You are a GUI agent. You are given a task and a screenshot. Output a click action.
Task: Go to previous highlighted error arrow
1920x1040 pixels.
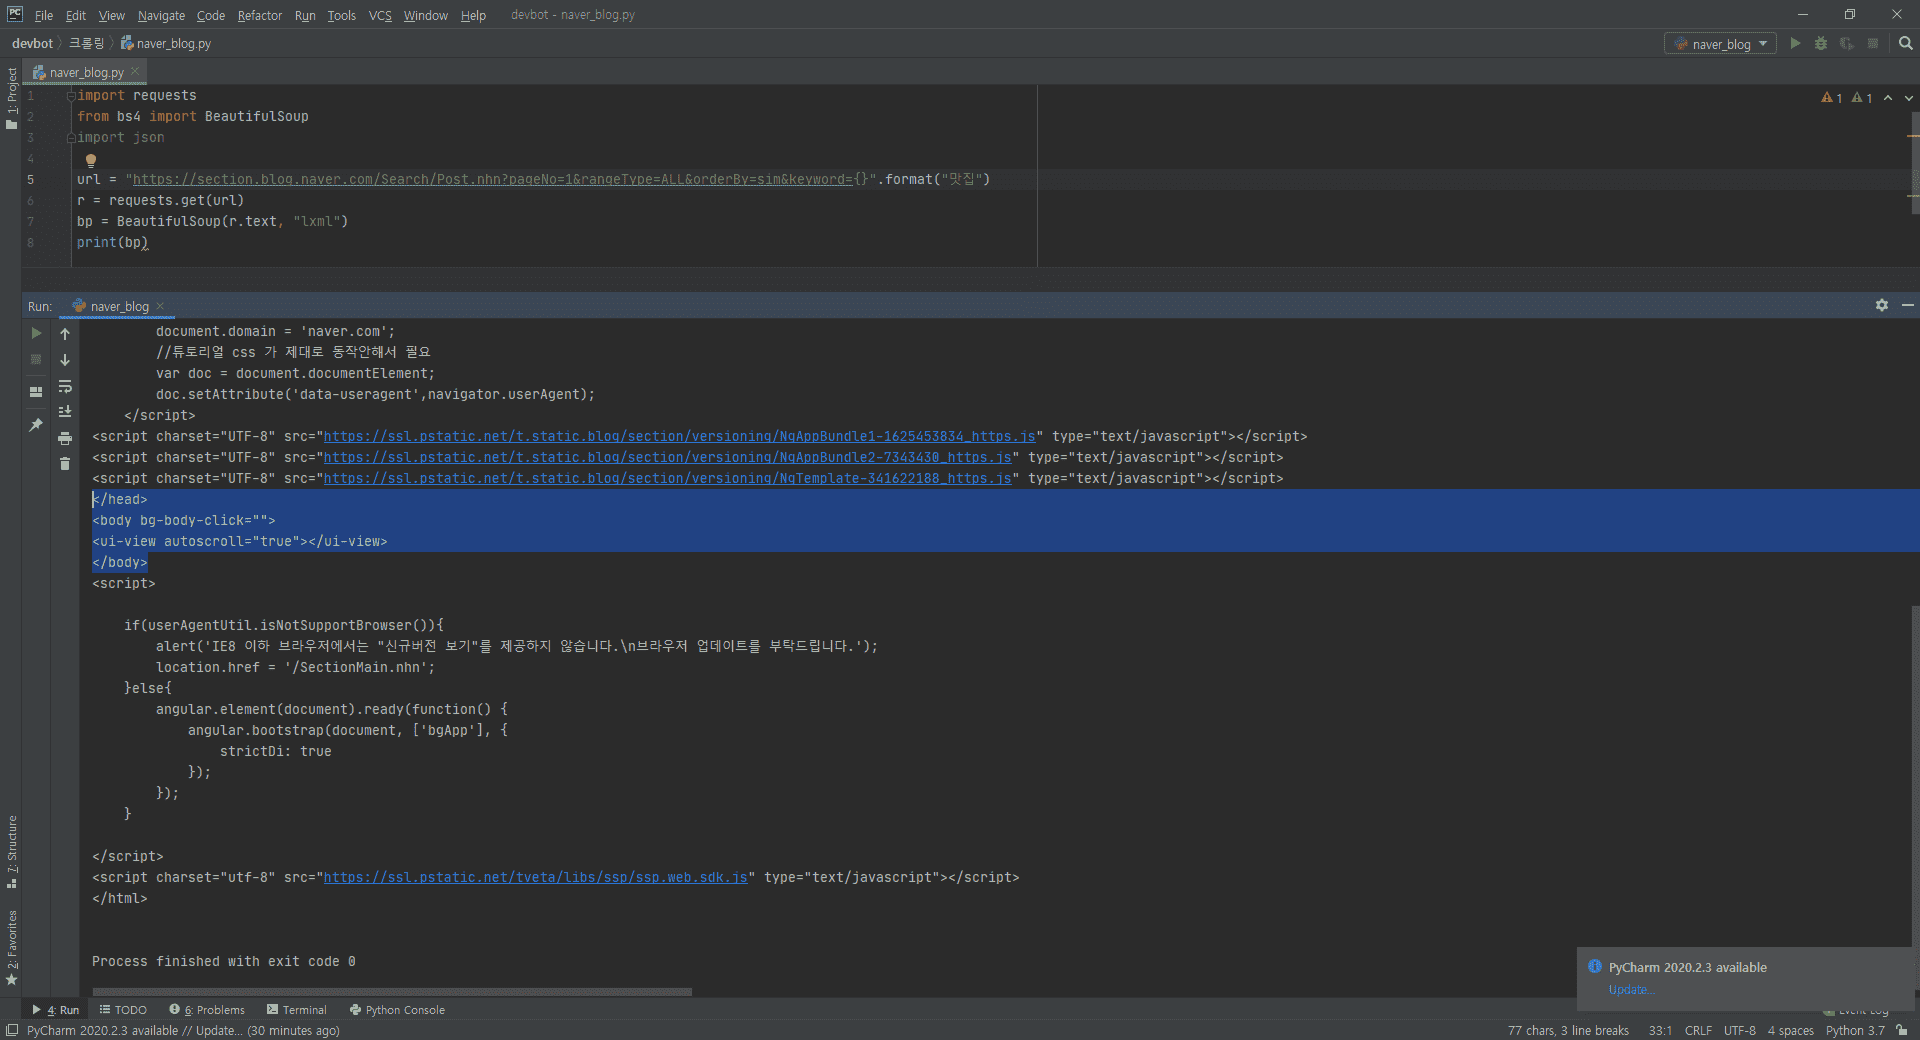[x=1888, y=98]
